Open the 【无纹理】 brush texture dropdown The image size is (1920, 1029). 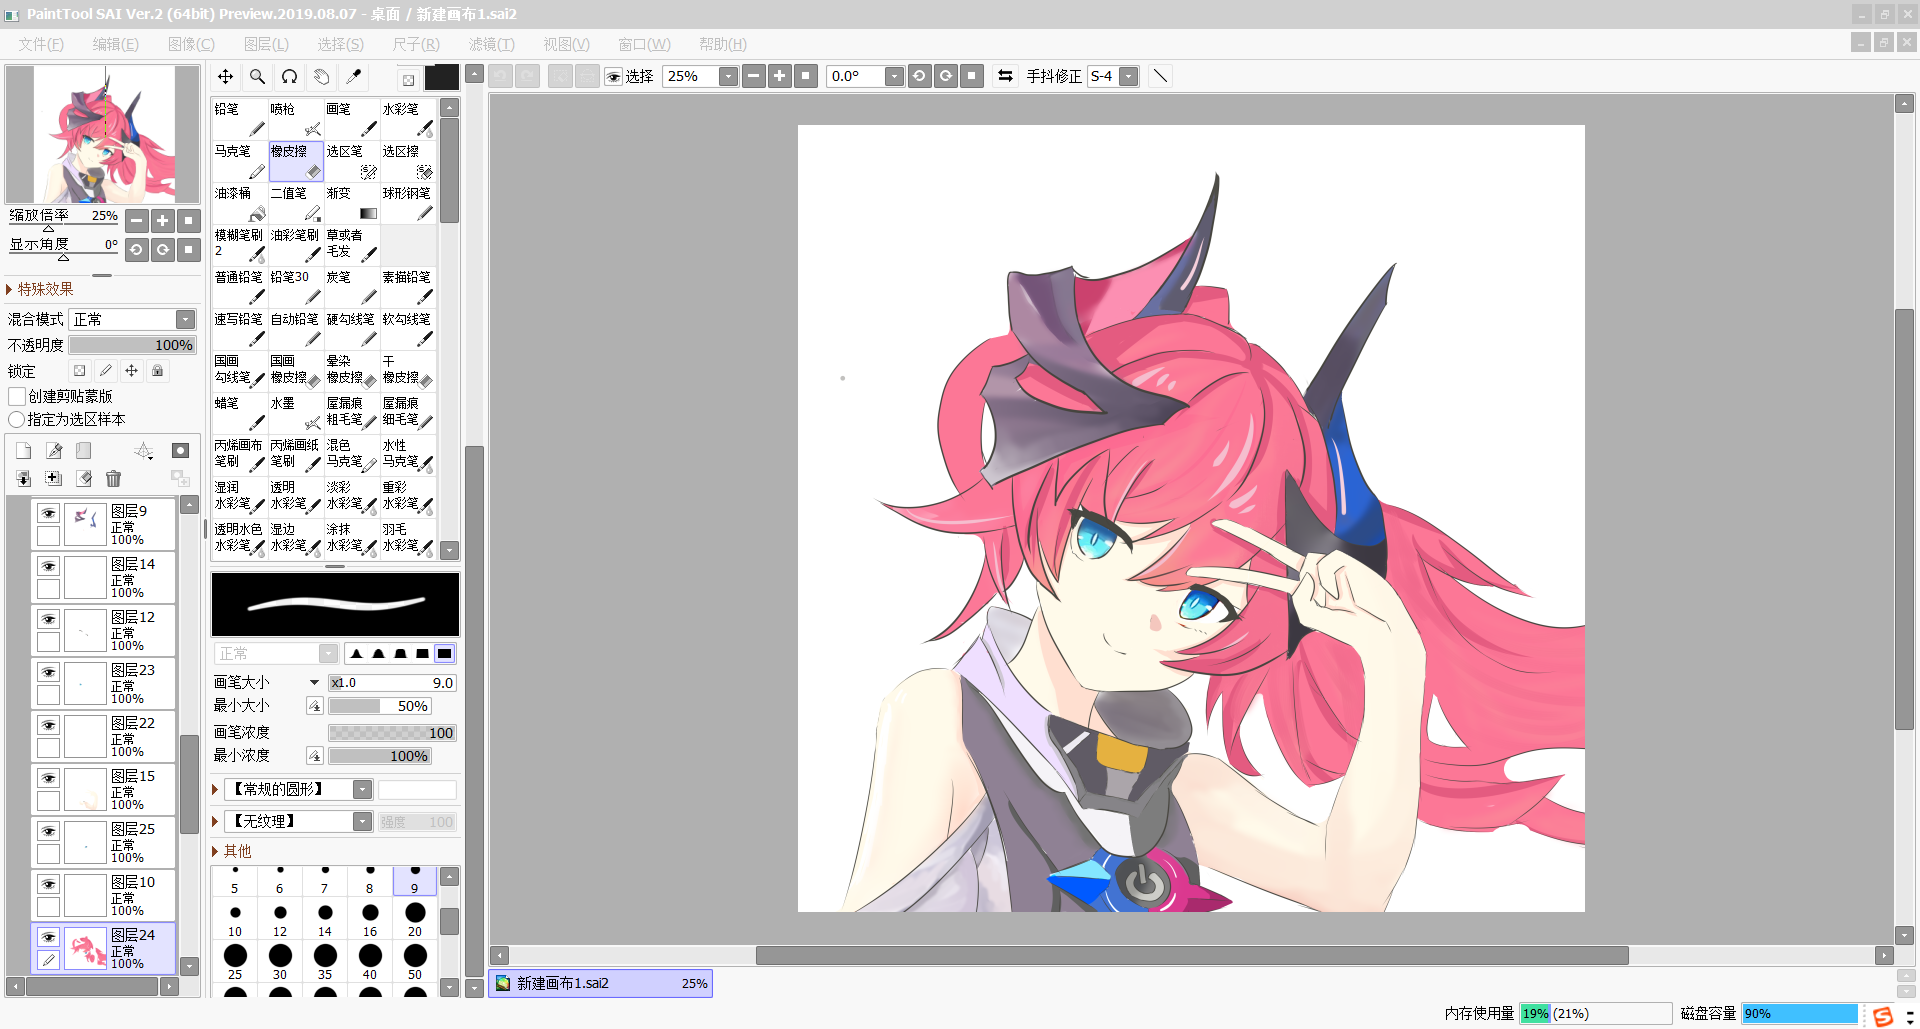(x=363, y=822)
